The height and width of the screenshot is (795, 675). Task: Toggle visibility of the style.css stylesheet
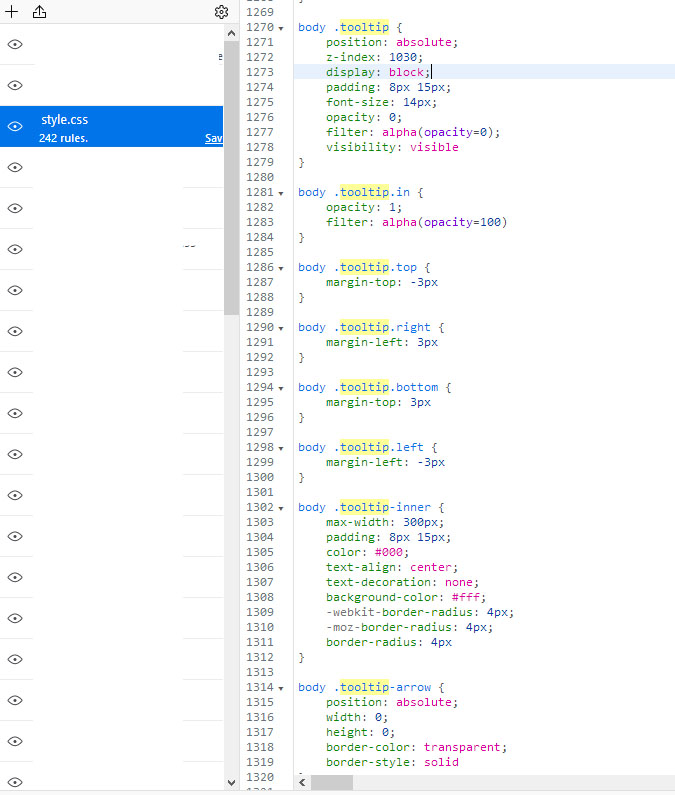(x=15, y=126)
